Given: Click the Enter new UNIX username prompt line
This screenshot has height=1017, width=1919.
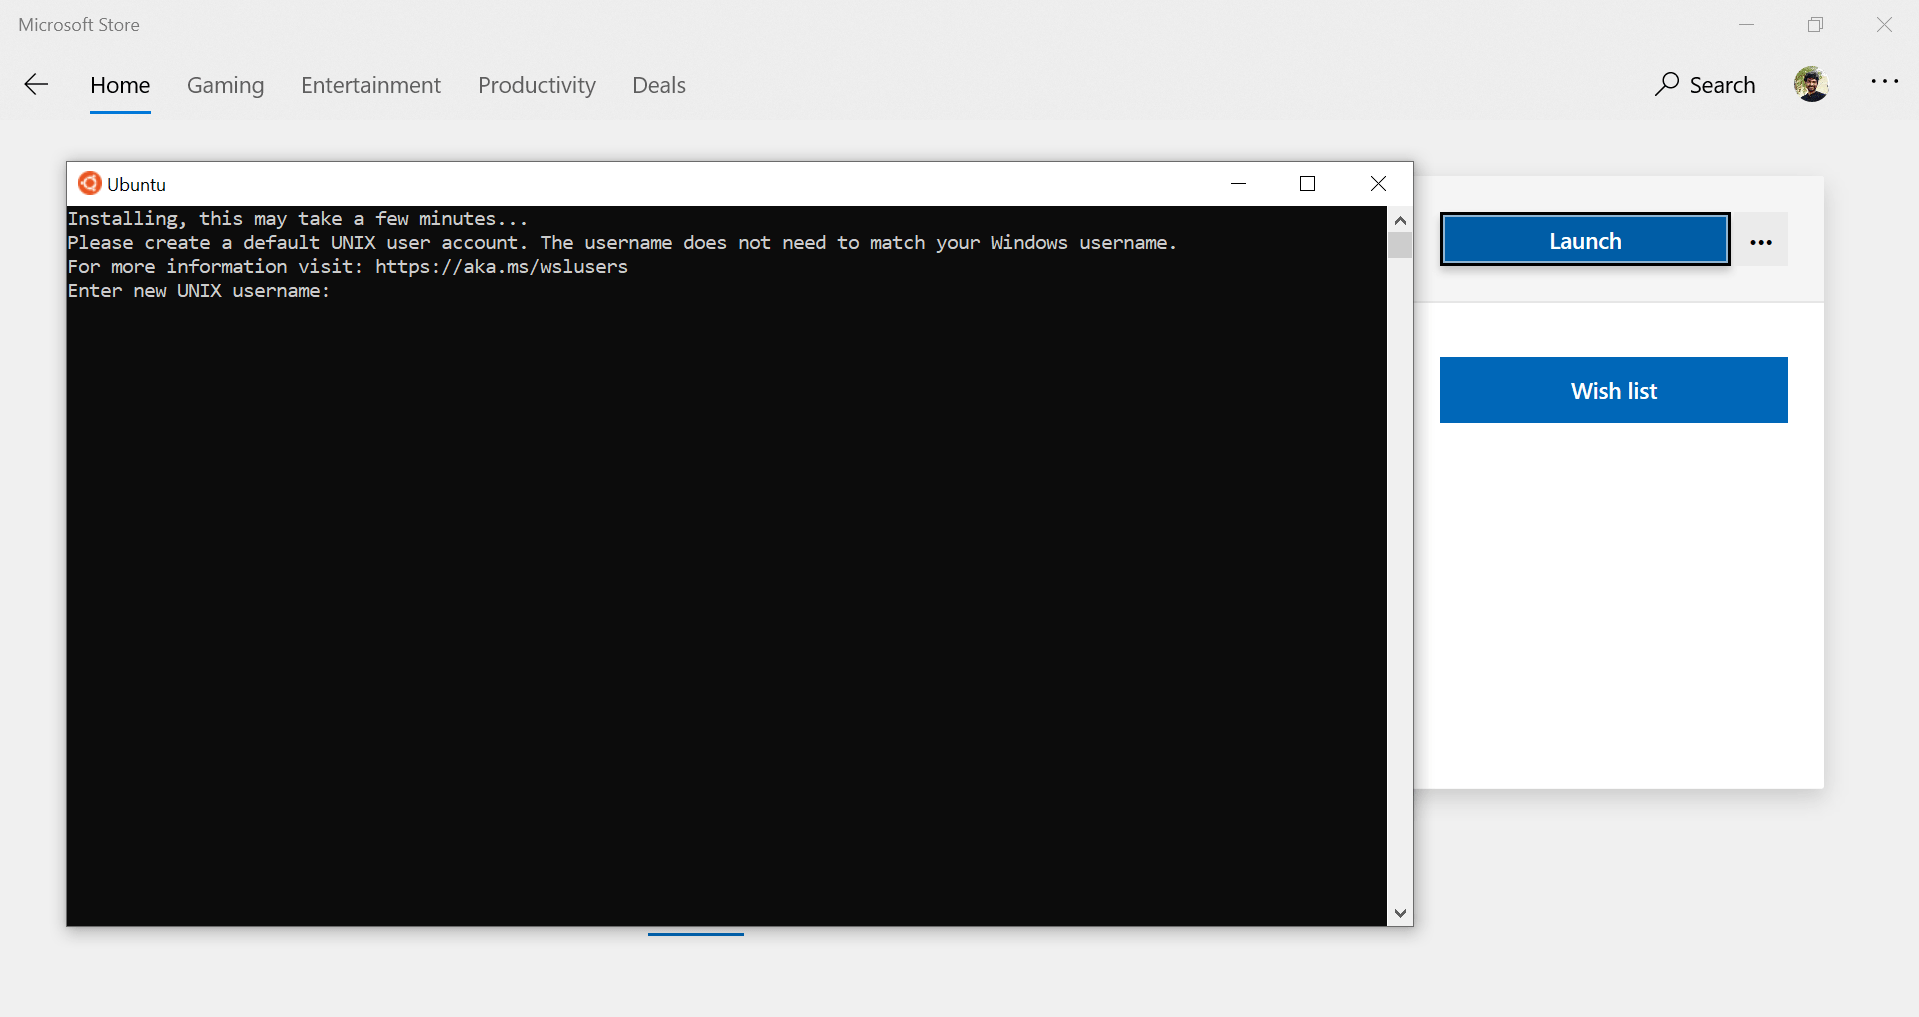Looking at the screenshot, I should (x=198, y=291).
